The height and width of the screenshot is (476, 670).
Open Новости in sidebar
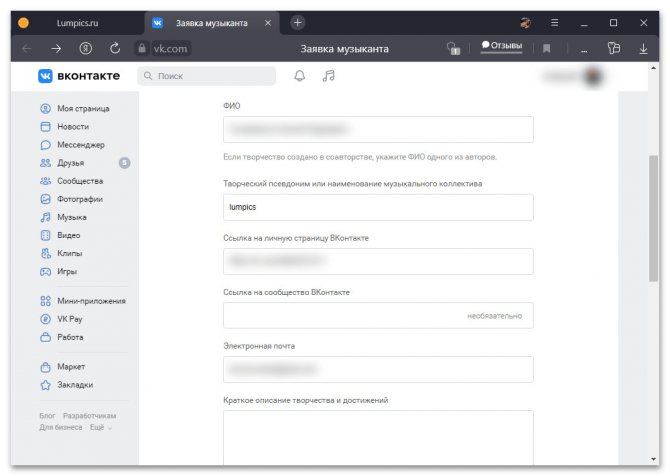click(x=65, y=126)
